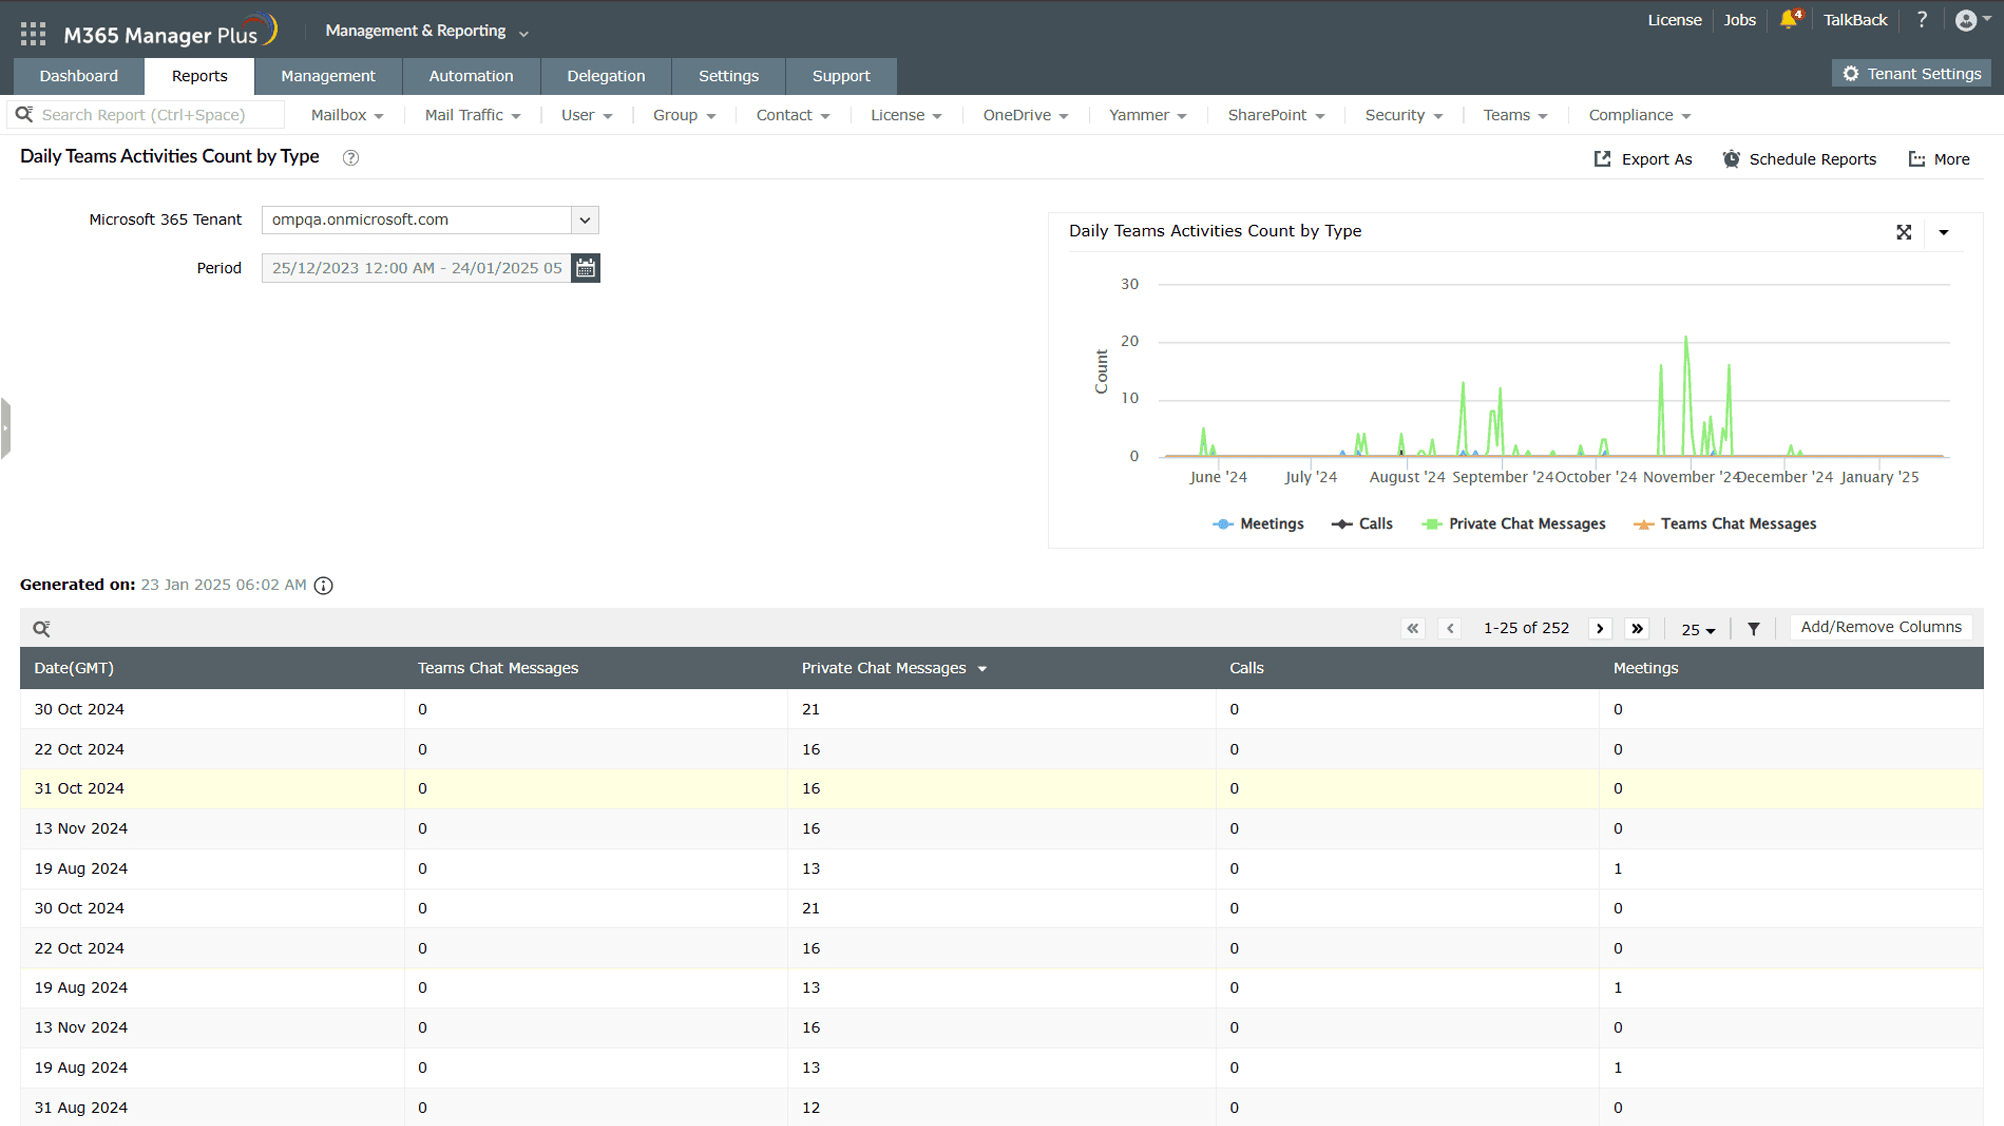Image resolution: width=2004 pixels, height=1126 pixels.
Task: Click the Schedule Reports button
Action: pos(1799,159)
